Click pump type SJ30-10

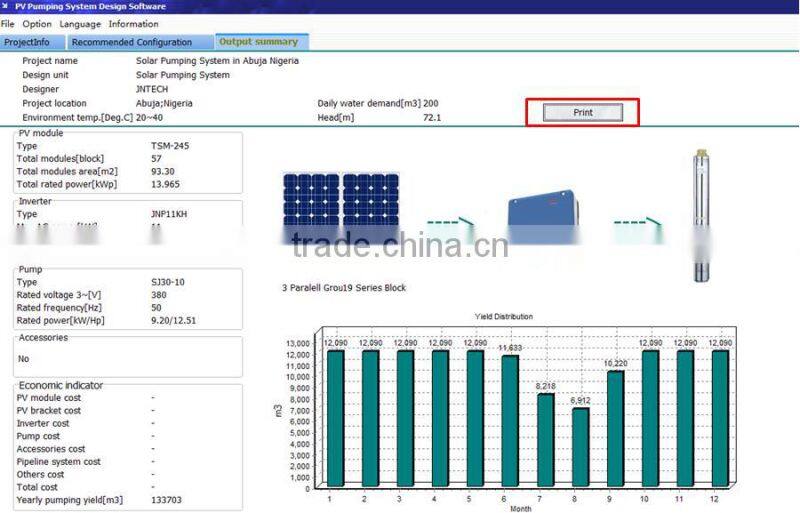pyautogui.click(x=168, y=282)
